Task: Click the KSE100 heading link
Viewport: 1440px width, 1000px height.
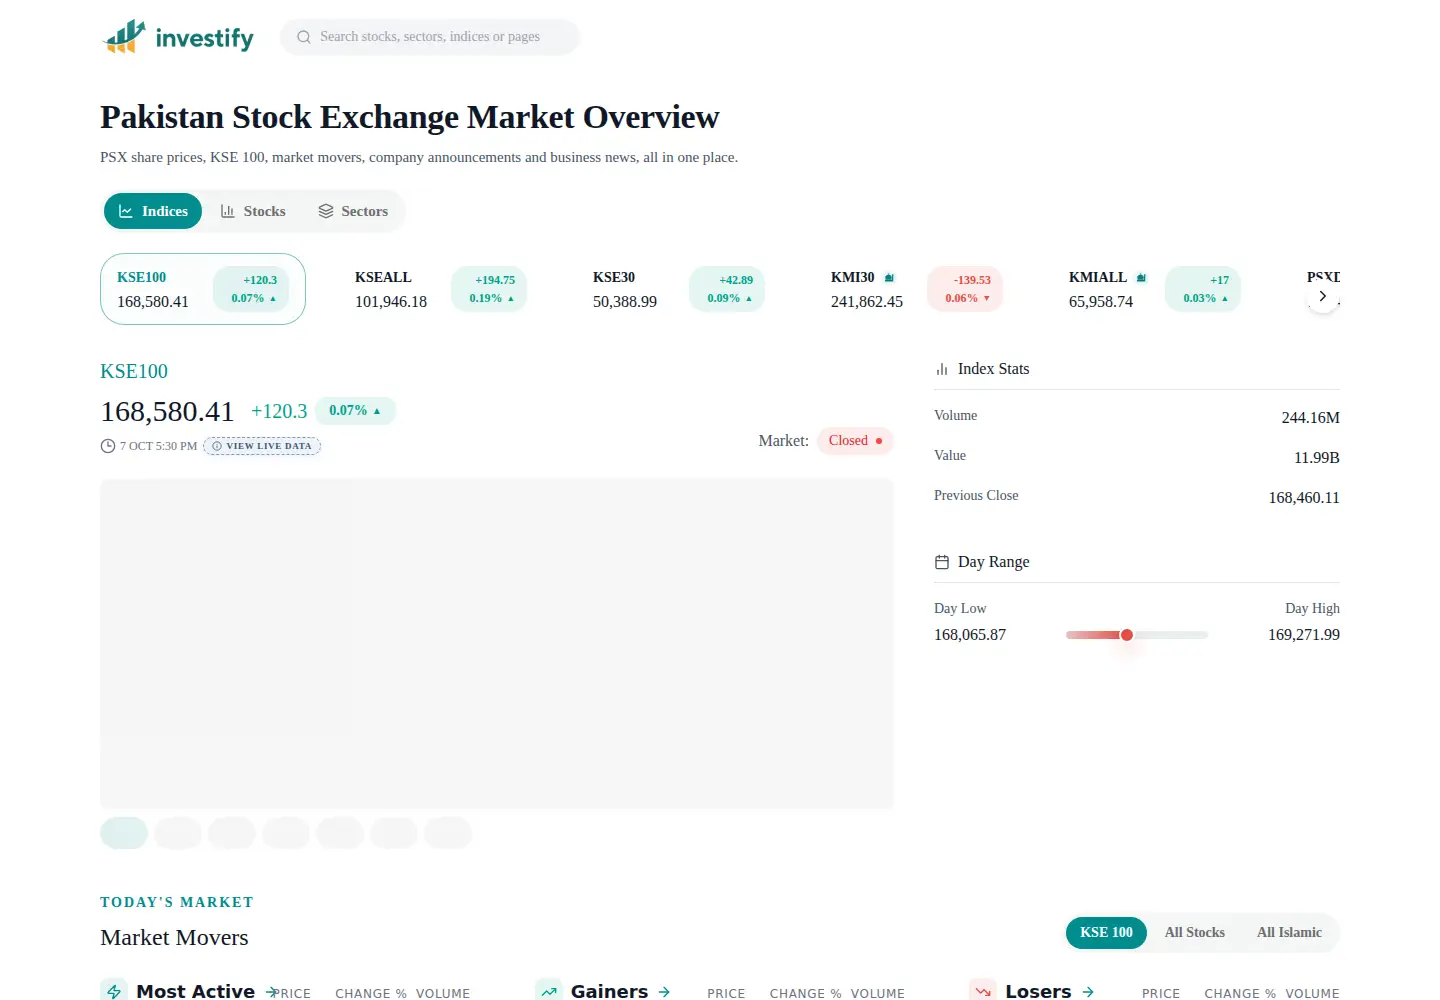Action: [x=134, y=371]
